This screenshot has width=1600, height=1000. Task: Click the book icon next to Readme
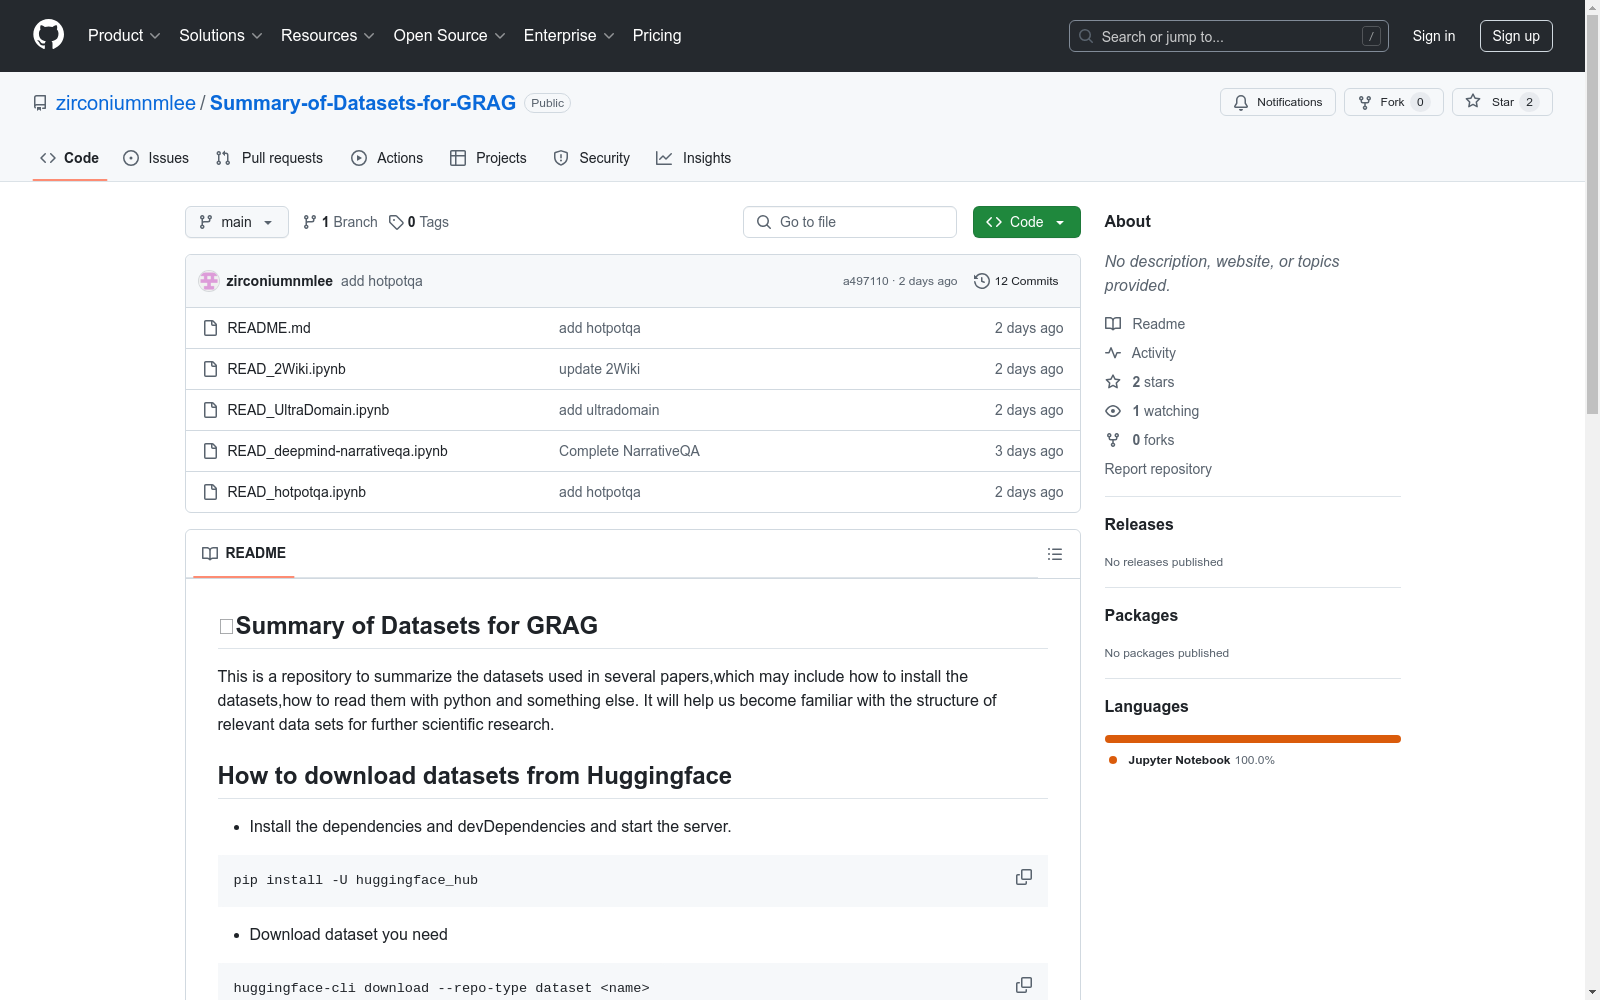tap(1113, 324)
